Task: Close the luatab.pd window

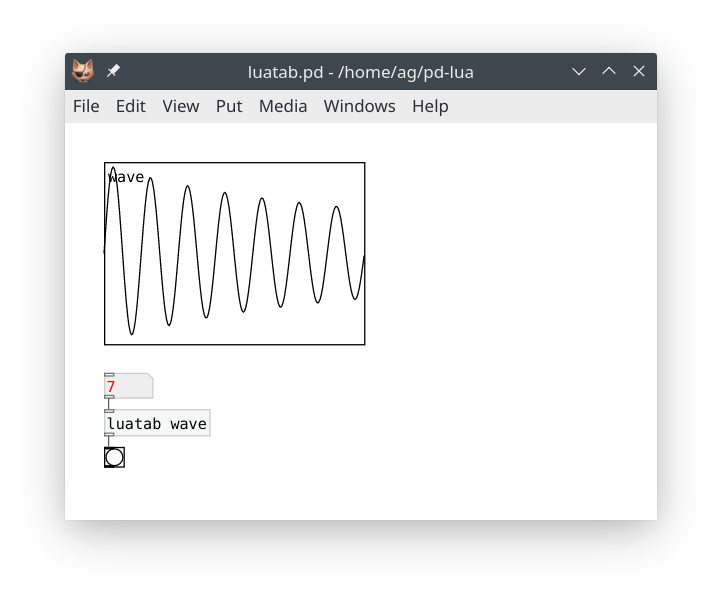Action: pyautogui.click(x=639, y=72)
